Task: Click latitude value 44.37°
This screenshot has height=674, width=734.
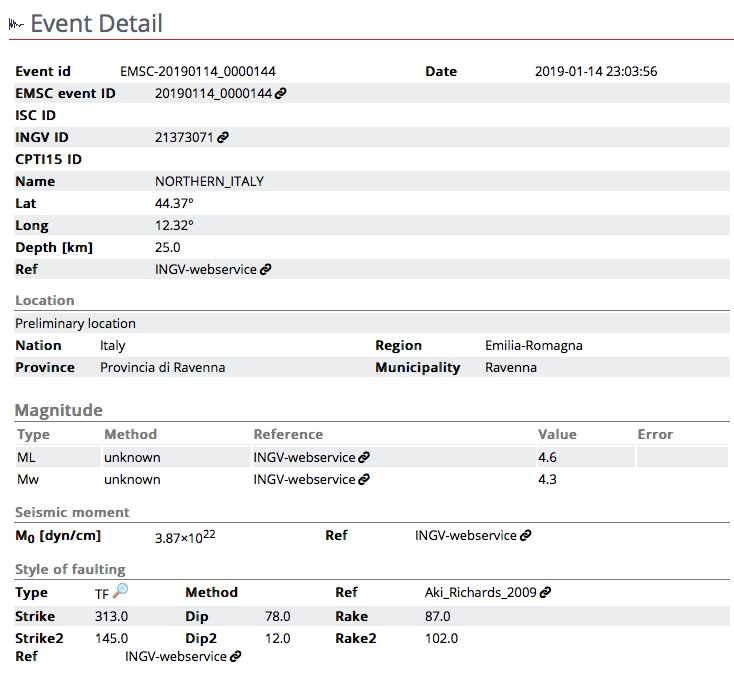Action: 174,204
